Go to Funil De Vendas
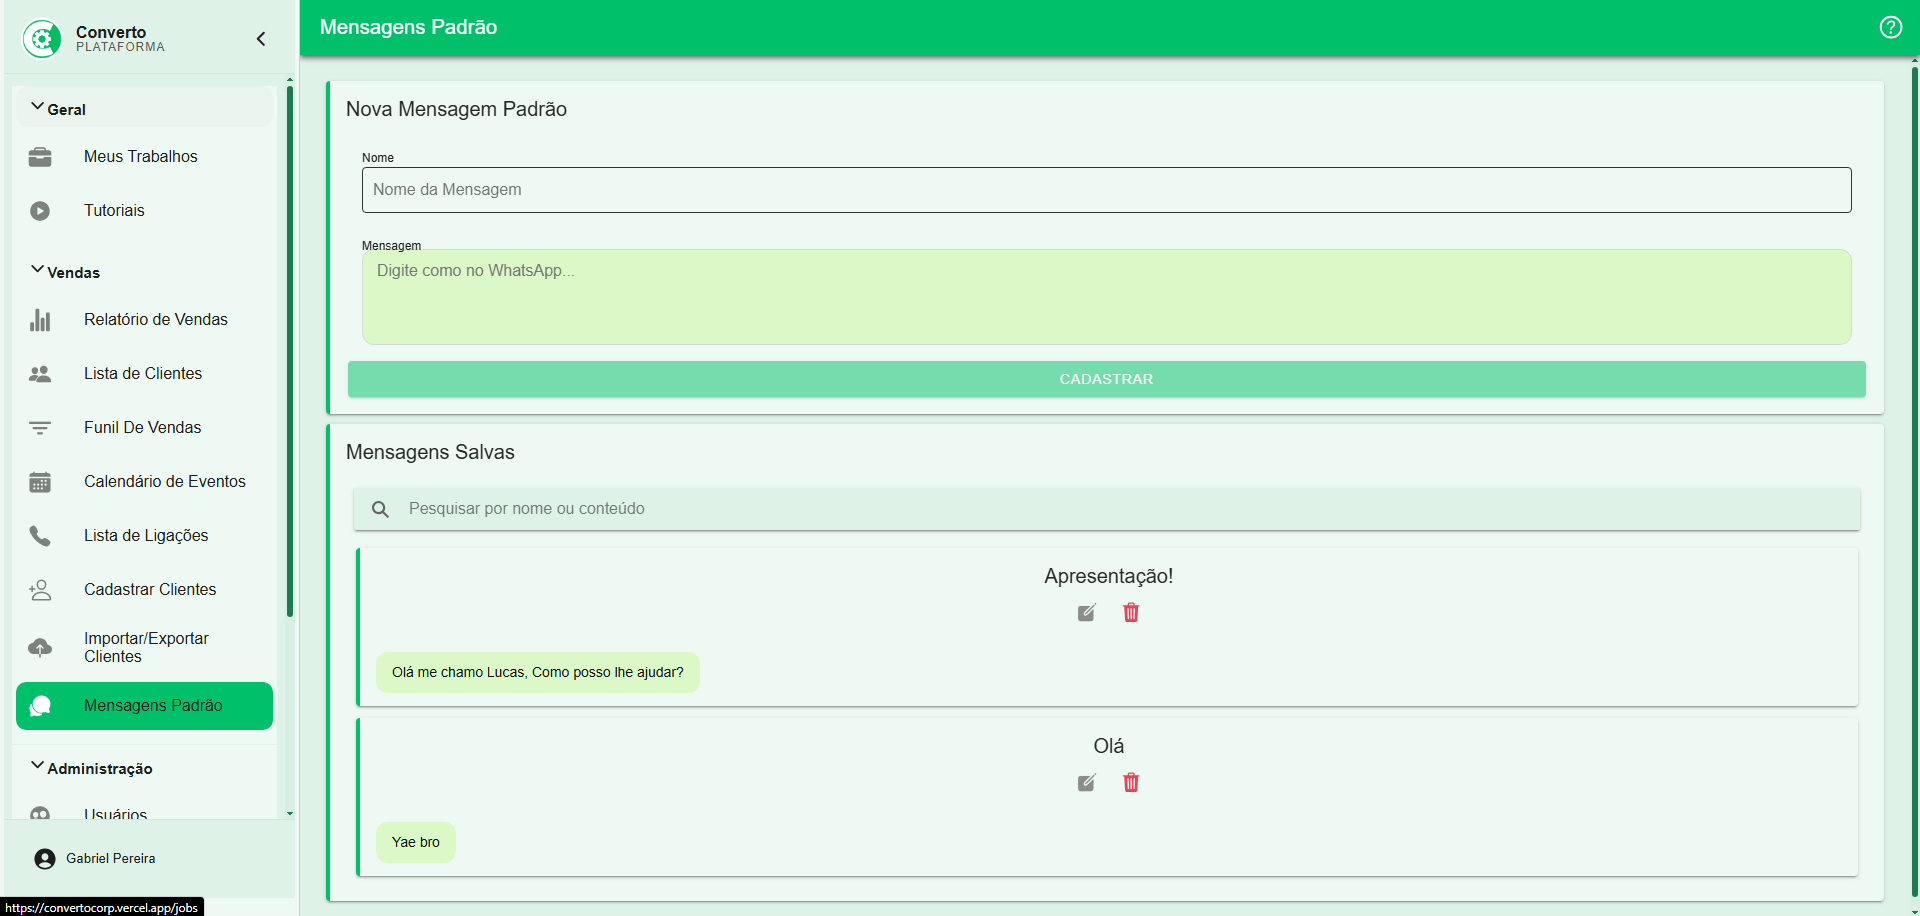Screen dimensions: 1920x916 (x=142, y=428)
